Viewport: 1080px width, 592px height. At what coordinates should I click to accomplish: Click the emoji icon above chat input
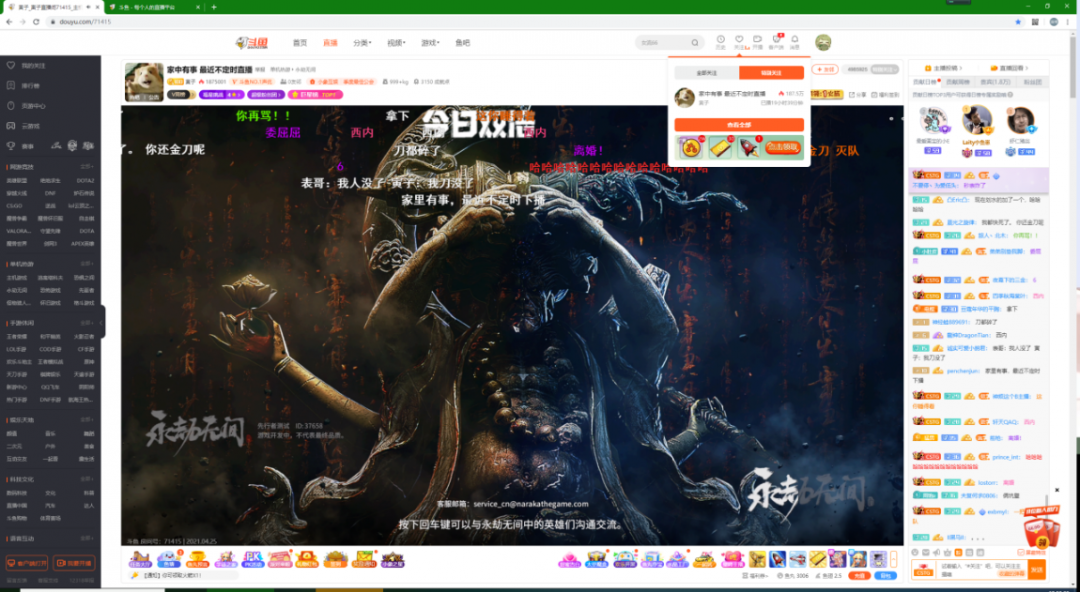coord(915,552)
